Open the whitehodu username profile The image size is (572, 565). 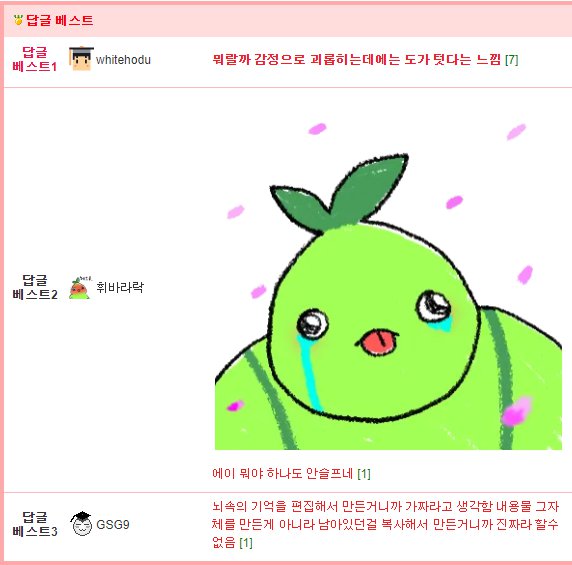click(123, 59)
